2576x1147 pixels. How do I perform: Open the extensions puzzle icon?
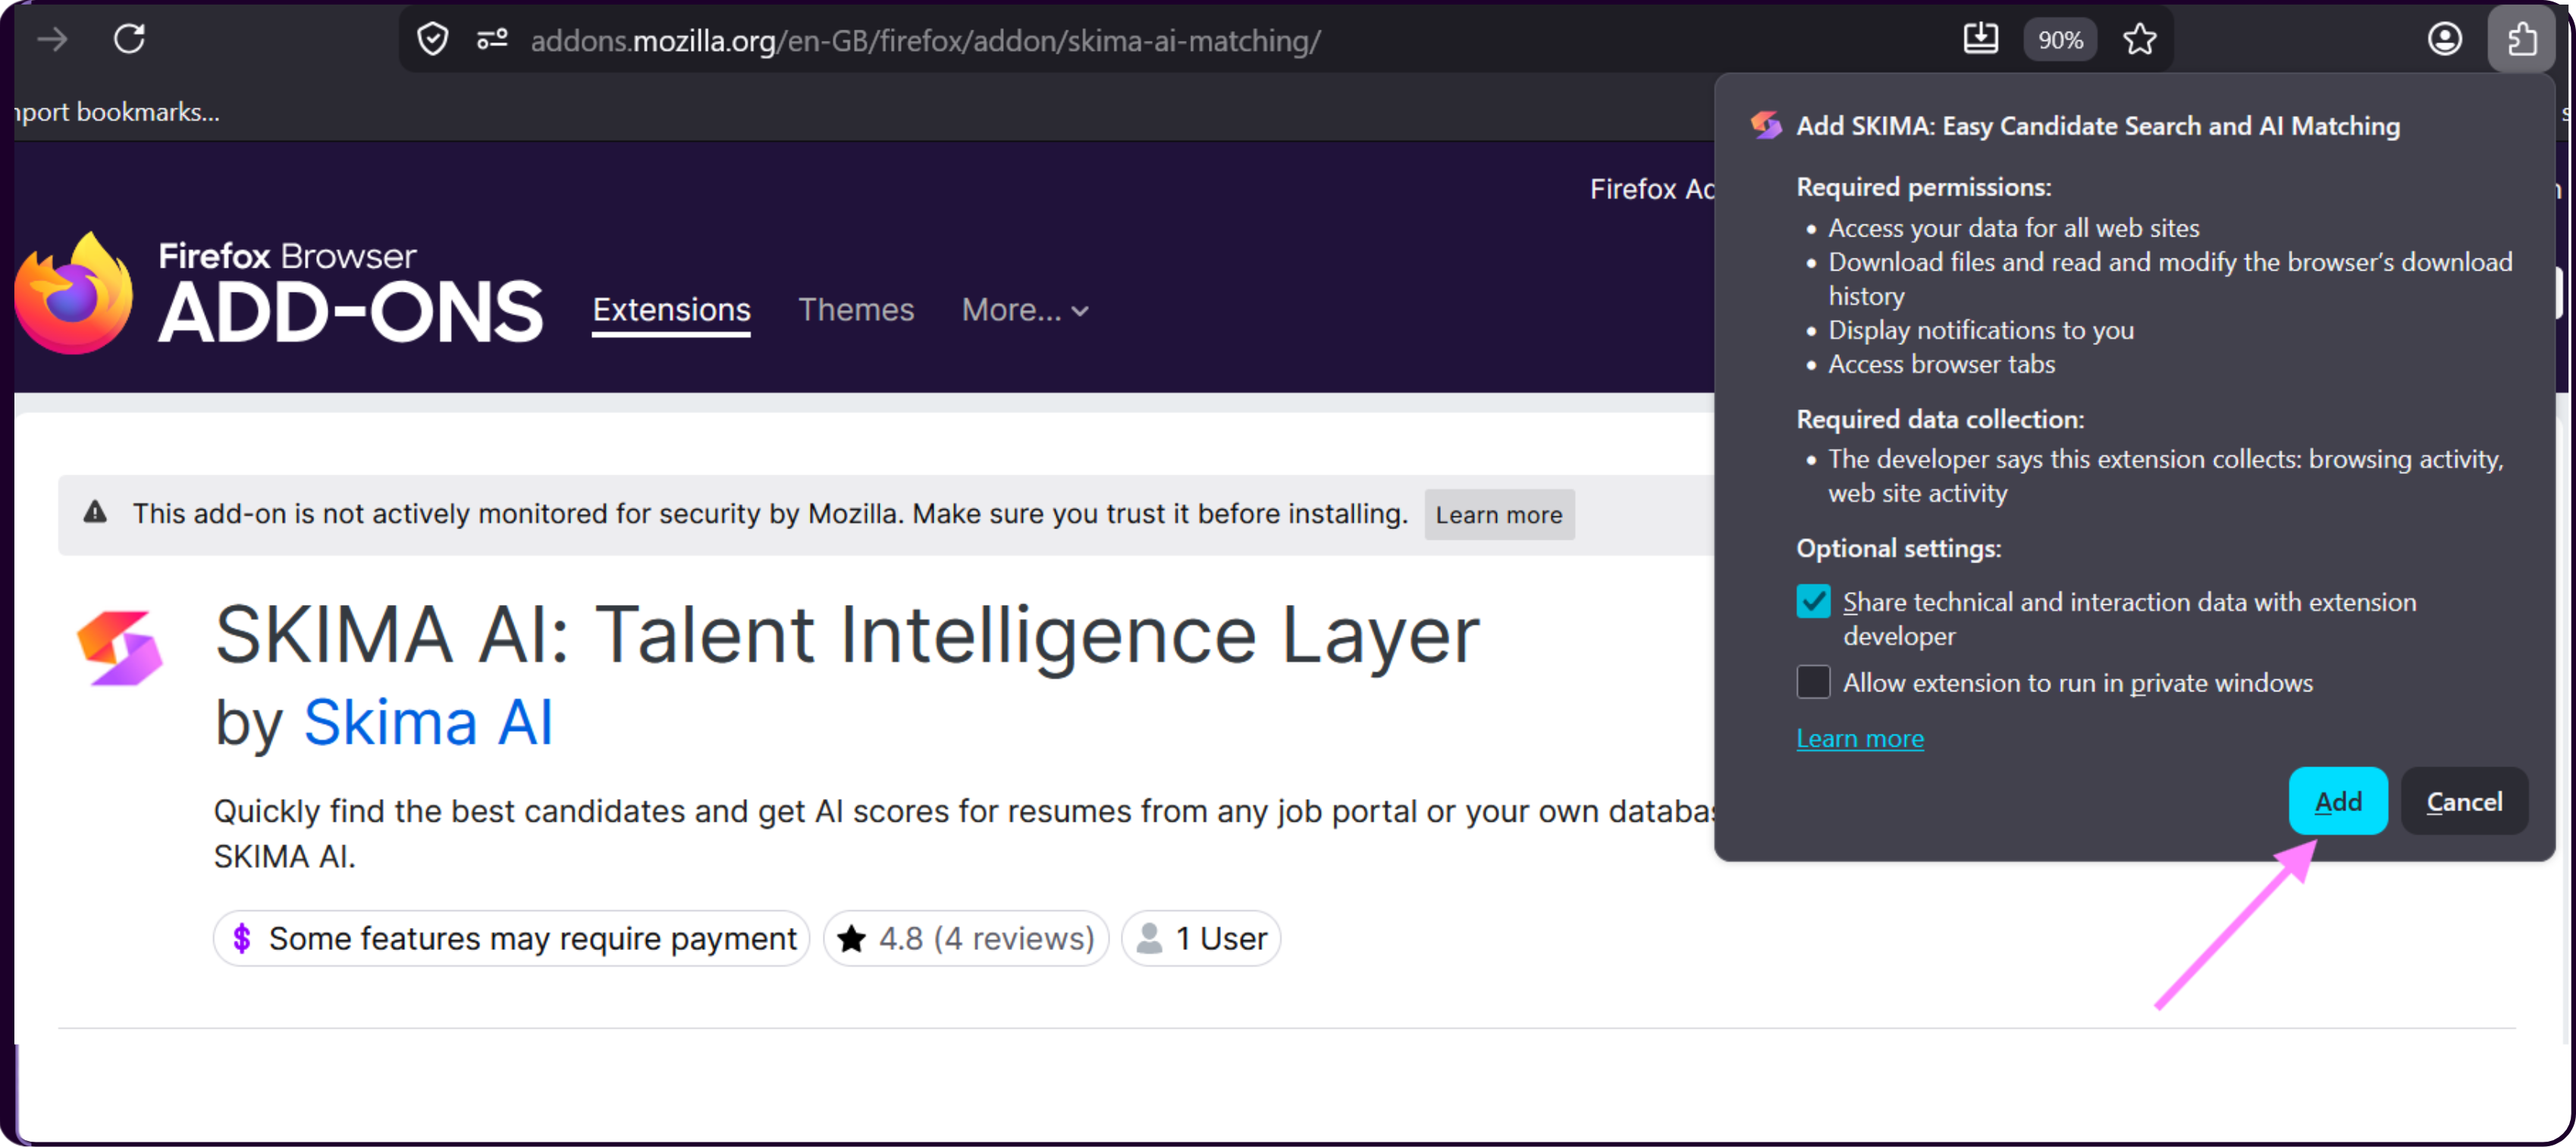click(2522, 39)
